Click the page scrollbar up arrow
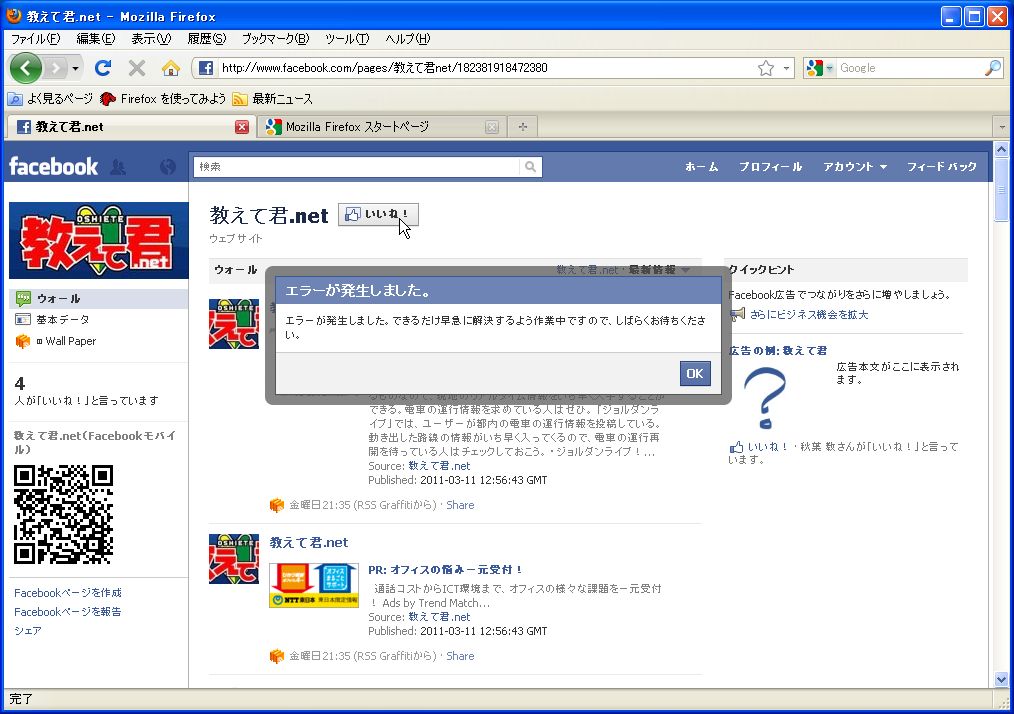Screen dimensions: 1014x714 [1001, 150]
